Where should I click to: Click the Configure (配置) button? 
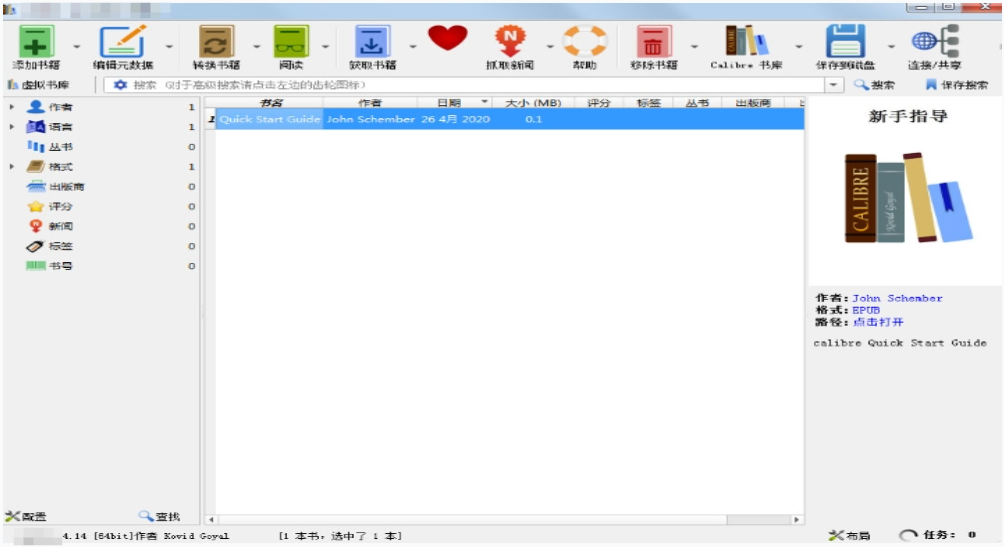(26, 516)
